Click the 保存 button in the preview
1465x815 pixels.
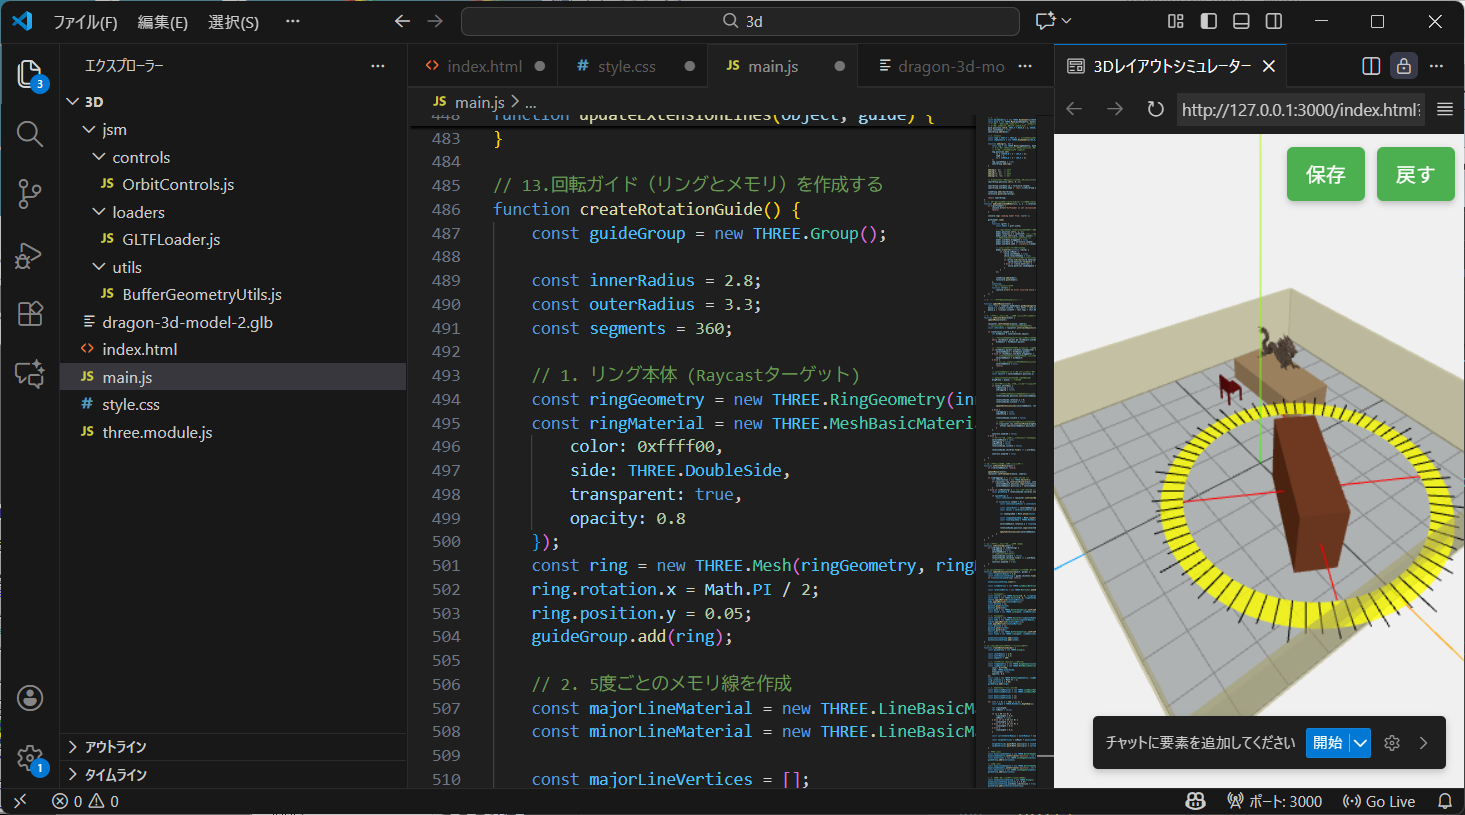(x=1325, y=173)
